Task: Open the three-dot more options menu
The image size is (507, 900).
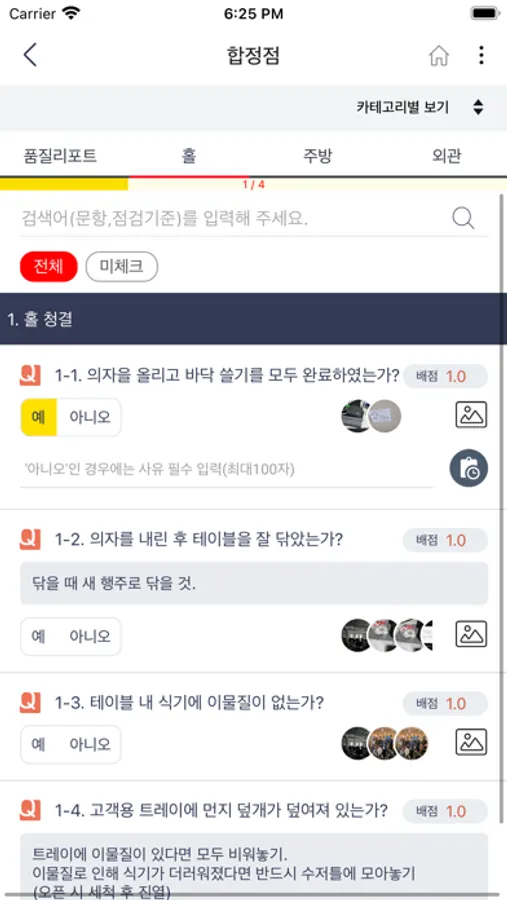Action: (x=481, y=55)
